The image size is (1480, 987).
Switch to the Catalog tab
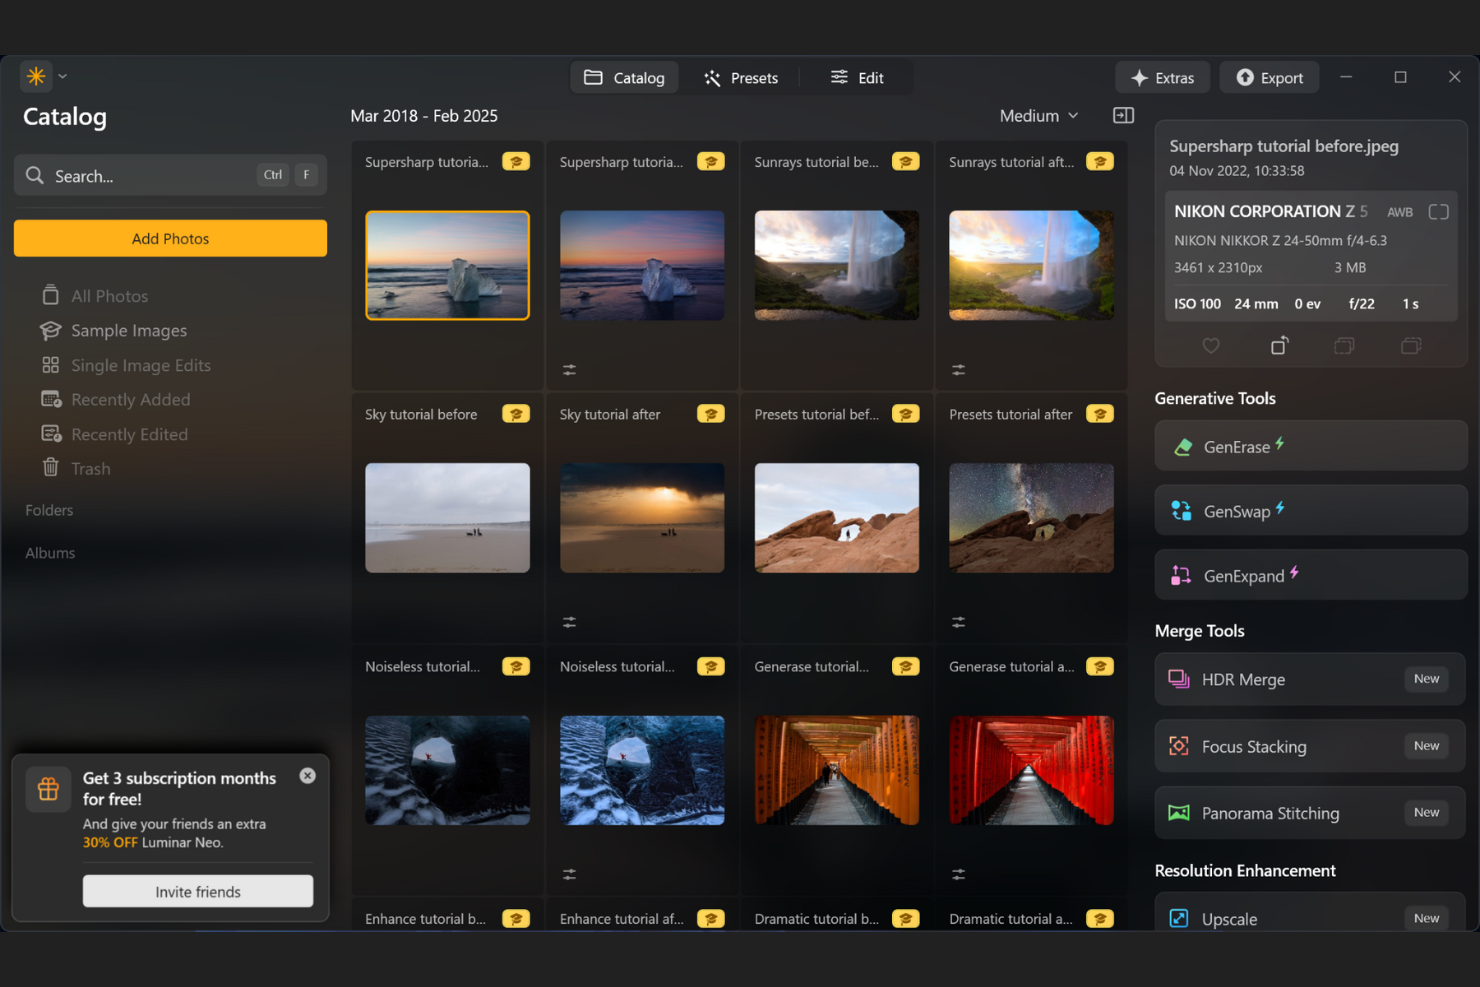point(624,78)
